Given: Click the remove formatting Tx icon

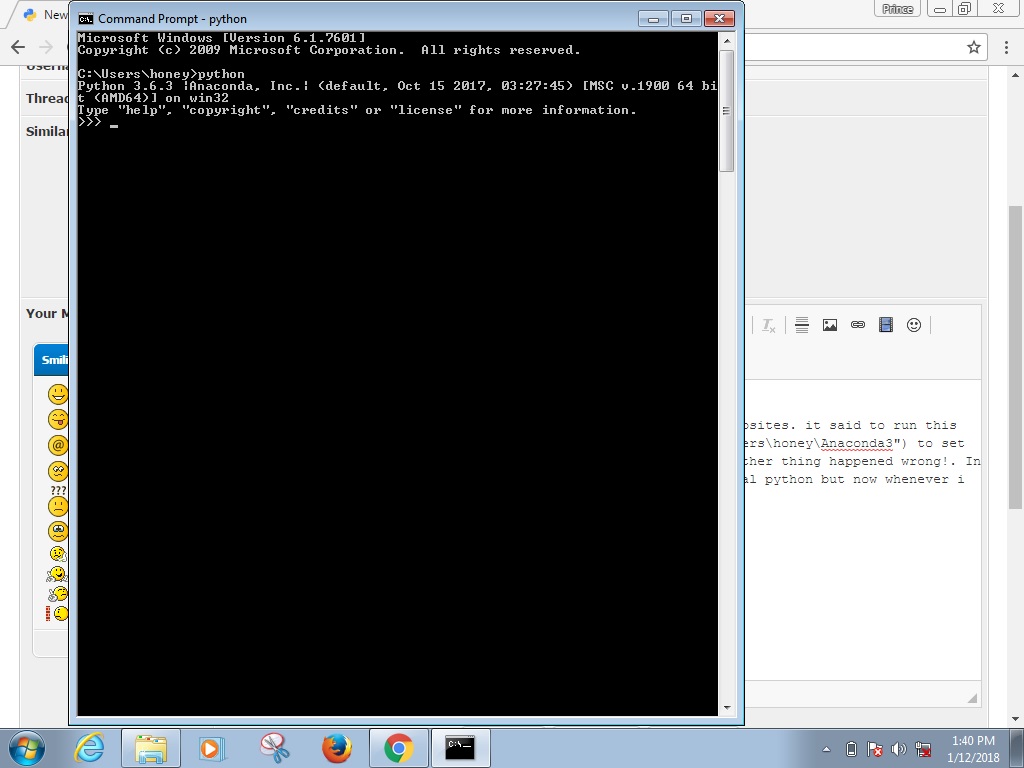Looking at the screenshot, I should click(x=768, y=325).
